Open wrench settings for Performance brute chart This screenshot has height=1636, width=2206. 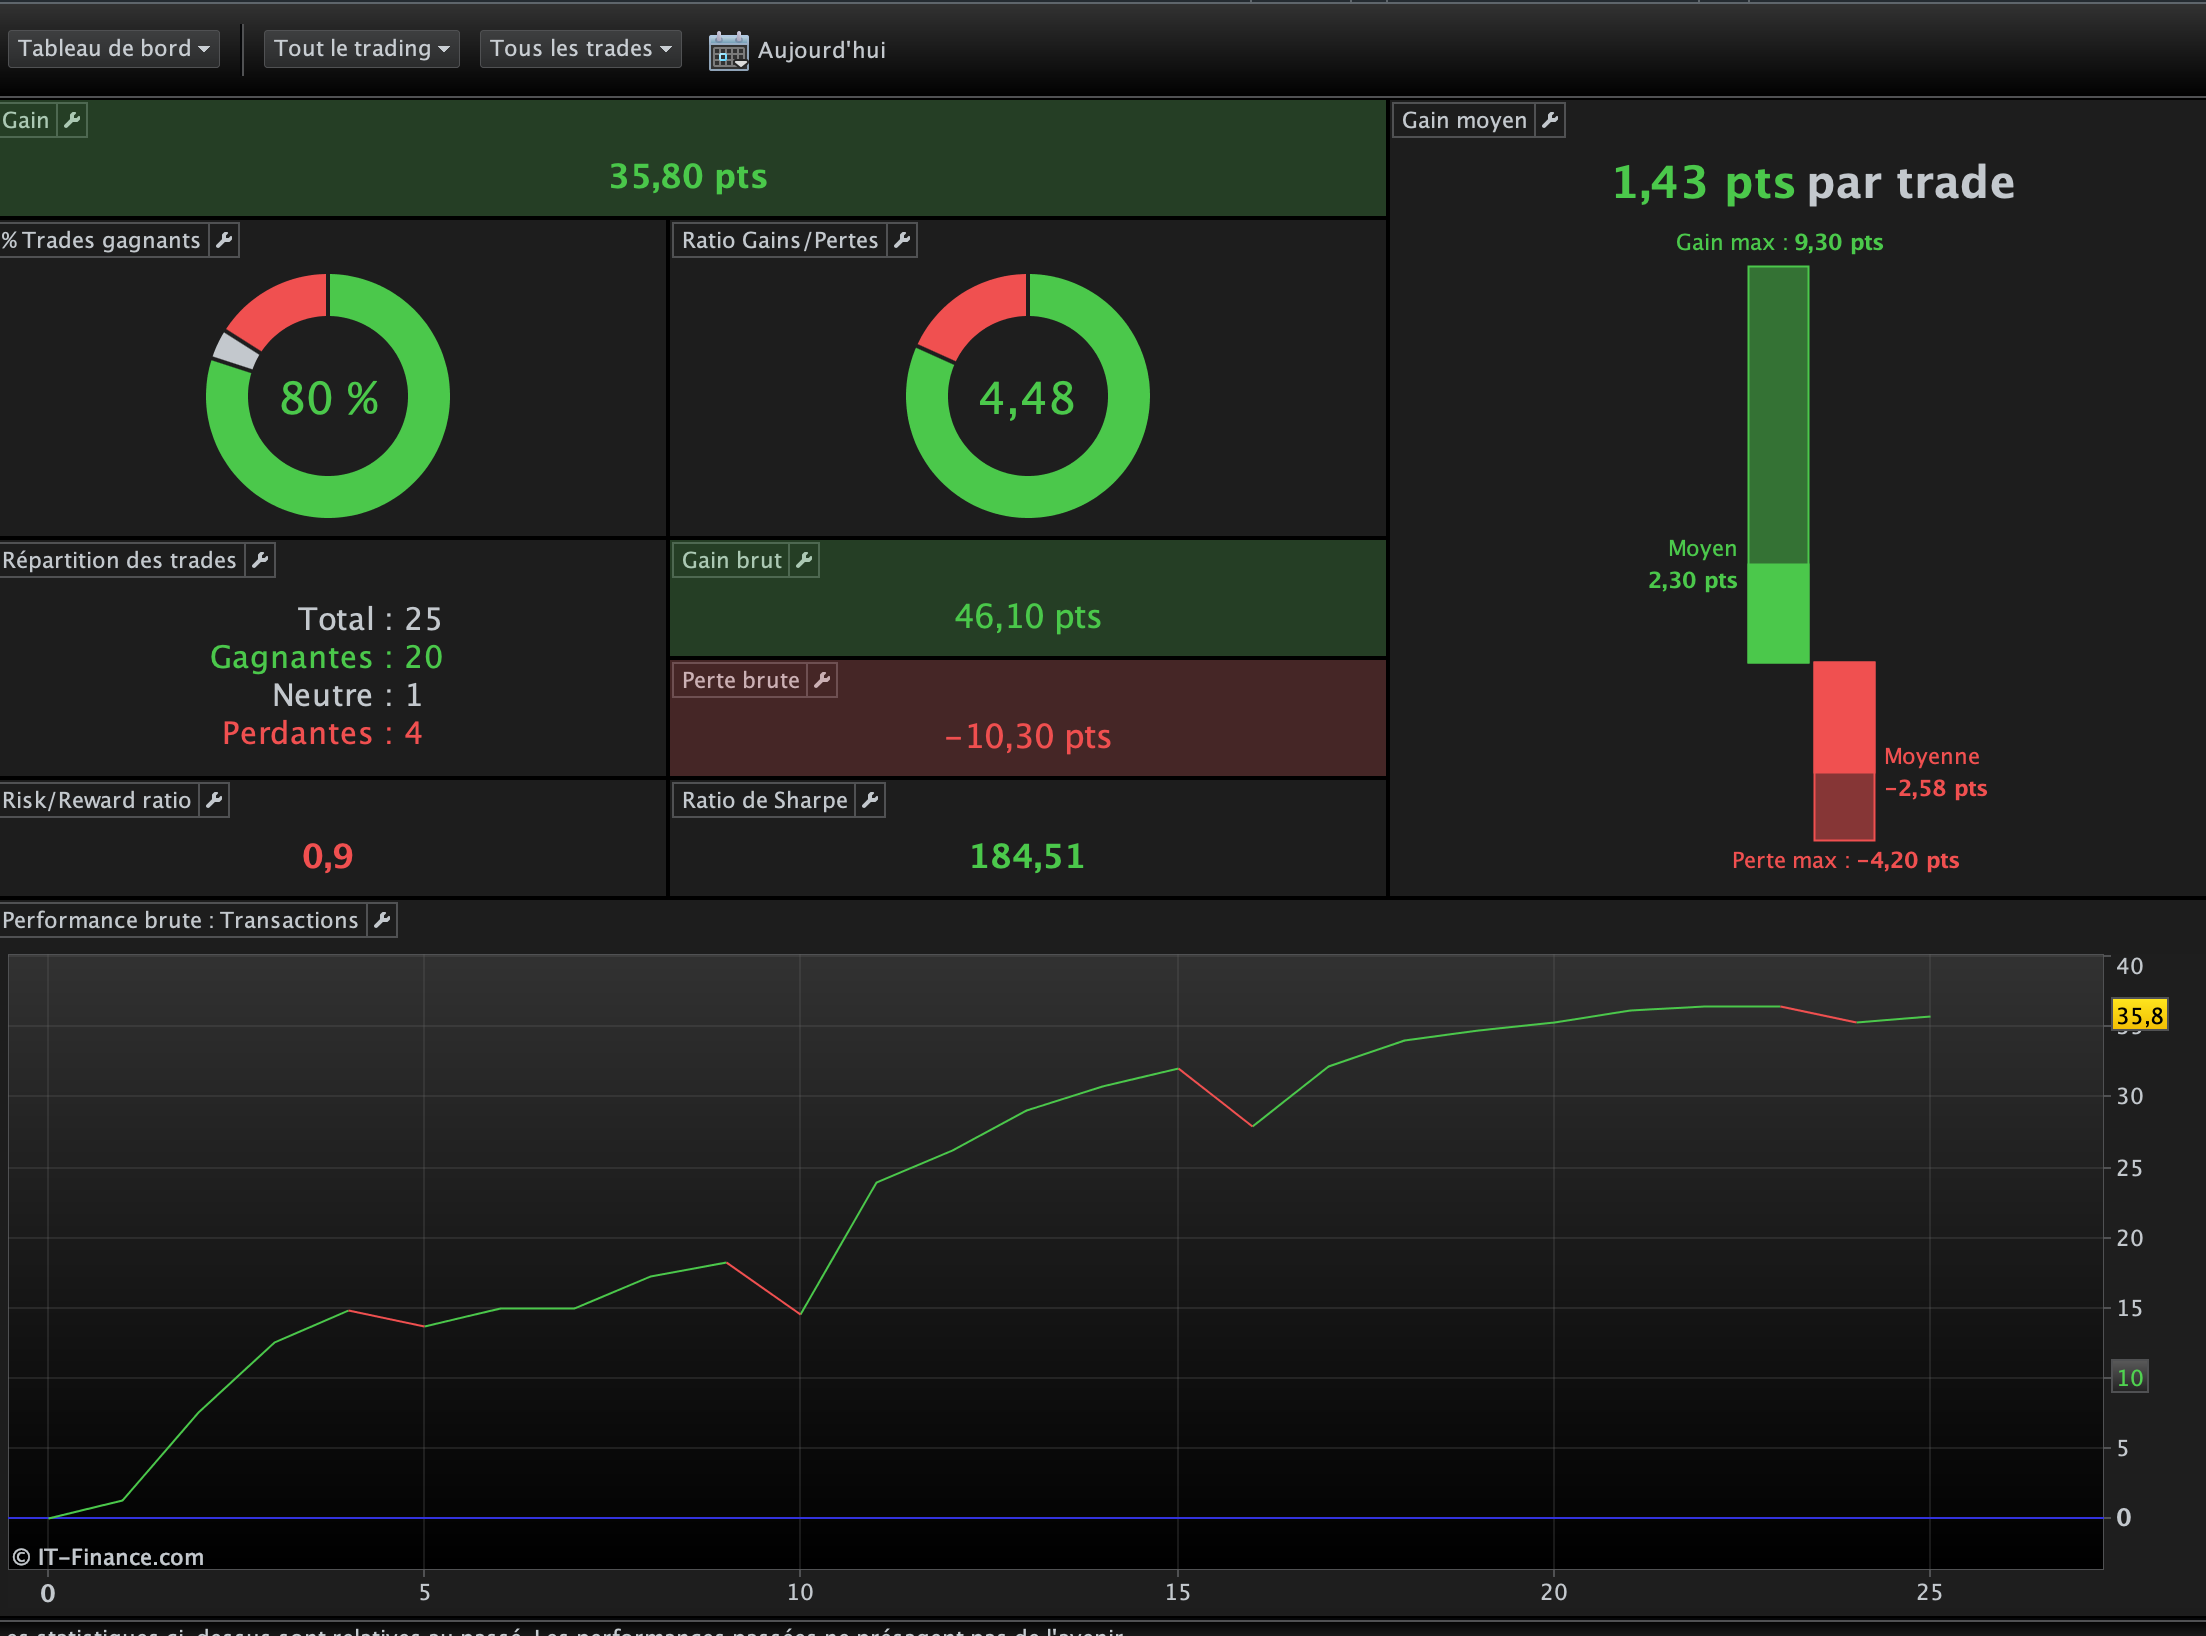382,920
